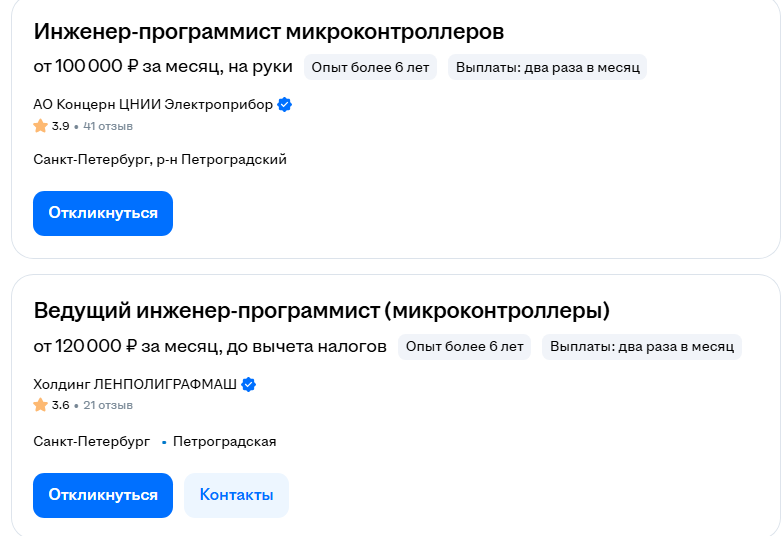Click Выплаты: два раза в месяц tag in first card
Viewport: 783px width, 536px height.
click(x=547, y=68)
